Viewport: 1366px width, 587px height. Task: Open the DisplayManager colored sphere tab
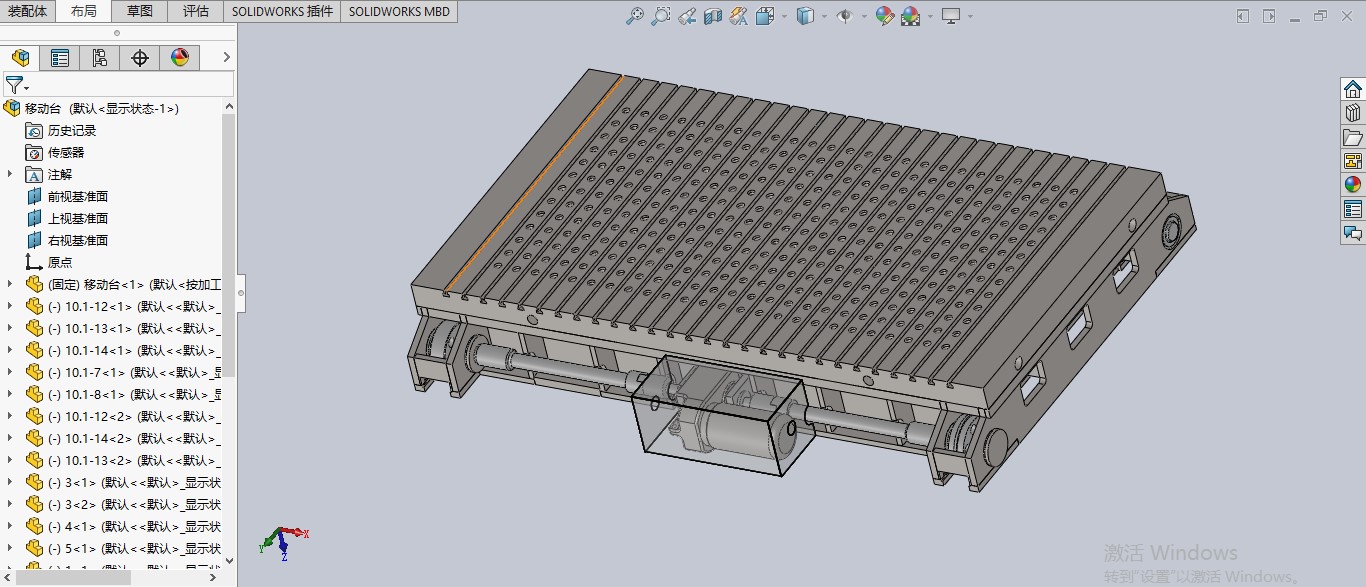[180, 57]
